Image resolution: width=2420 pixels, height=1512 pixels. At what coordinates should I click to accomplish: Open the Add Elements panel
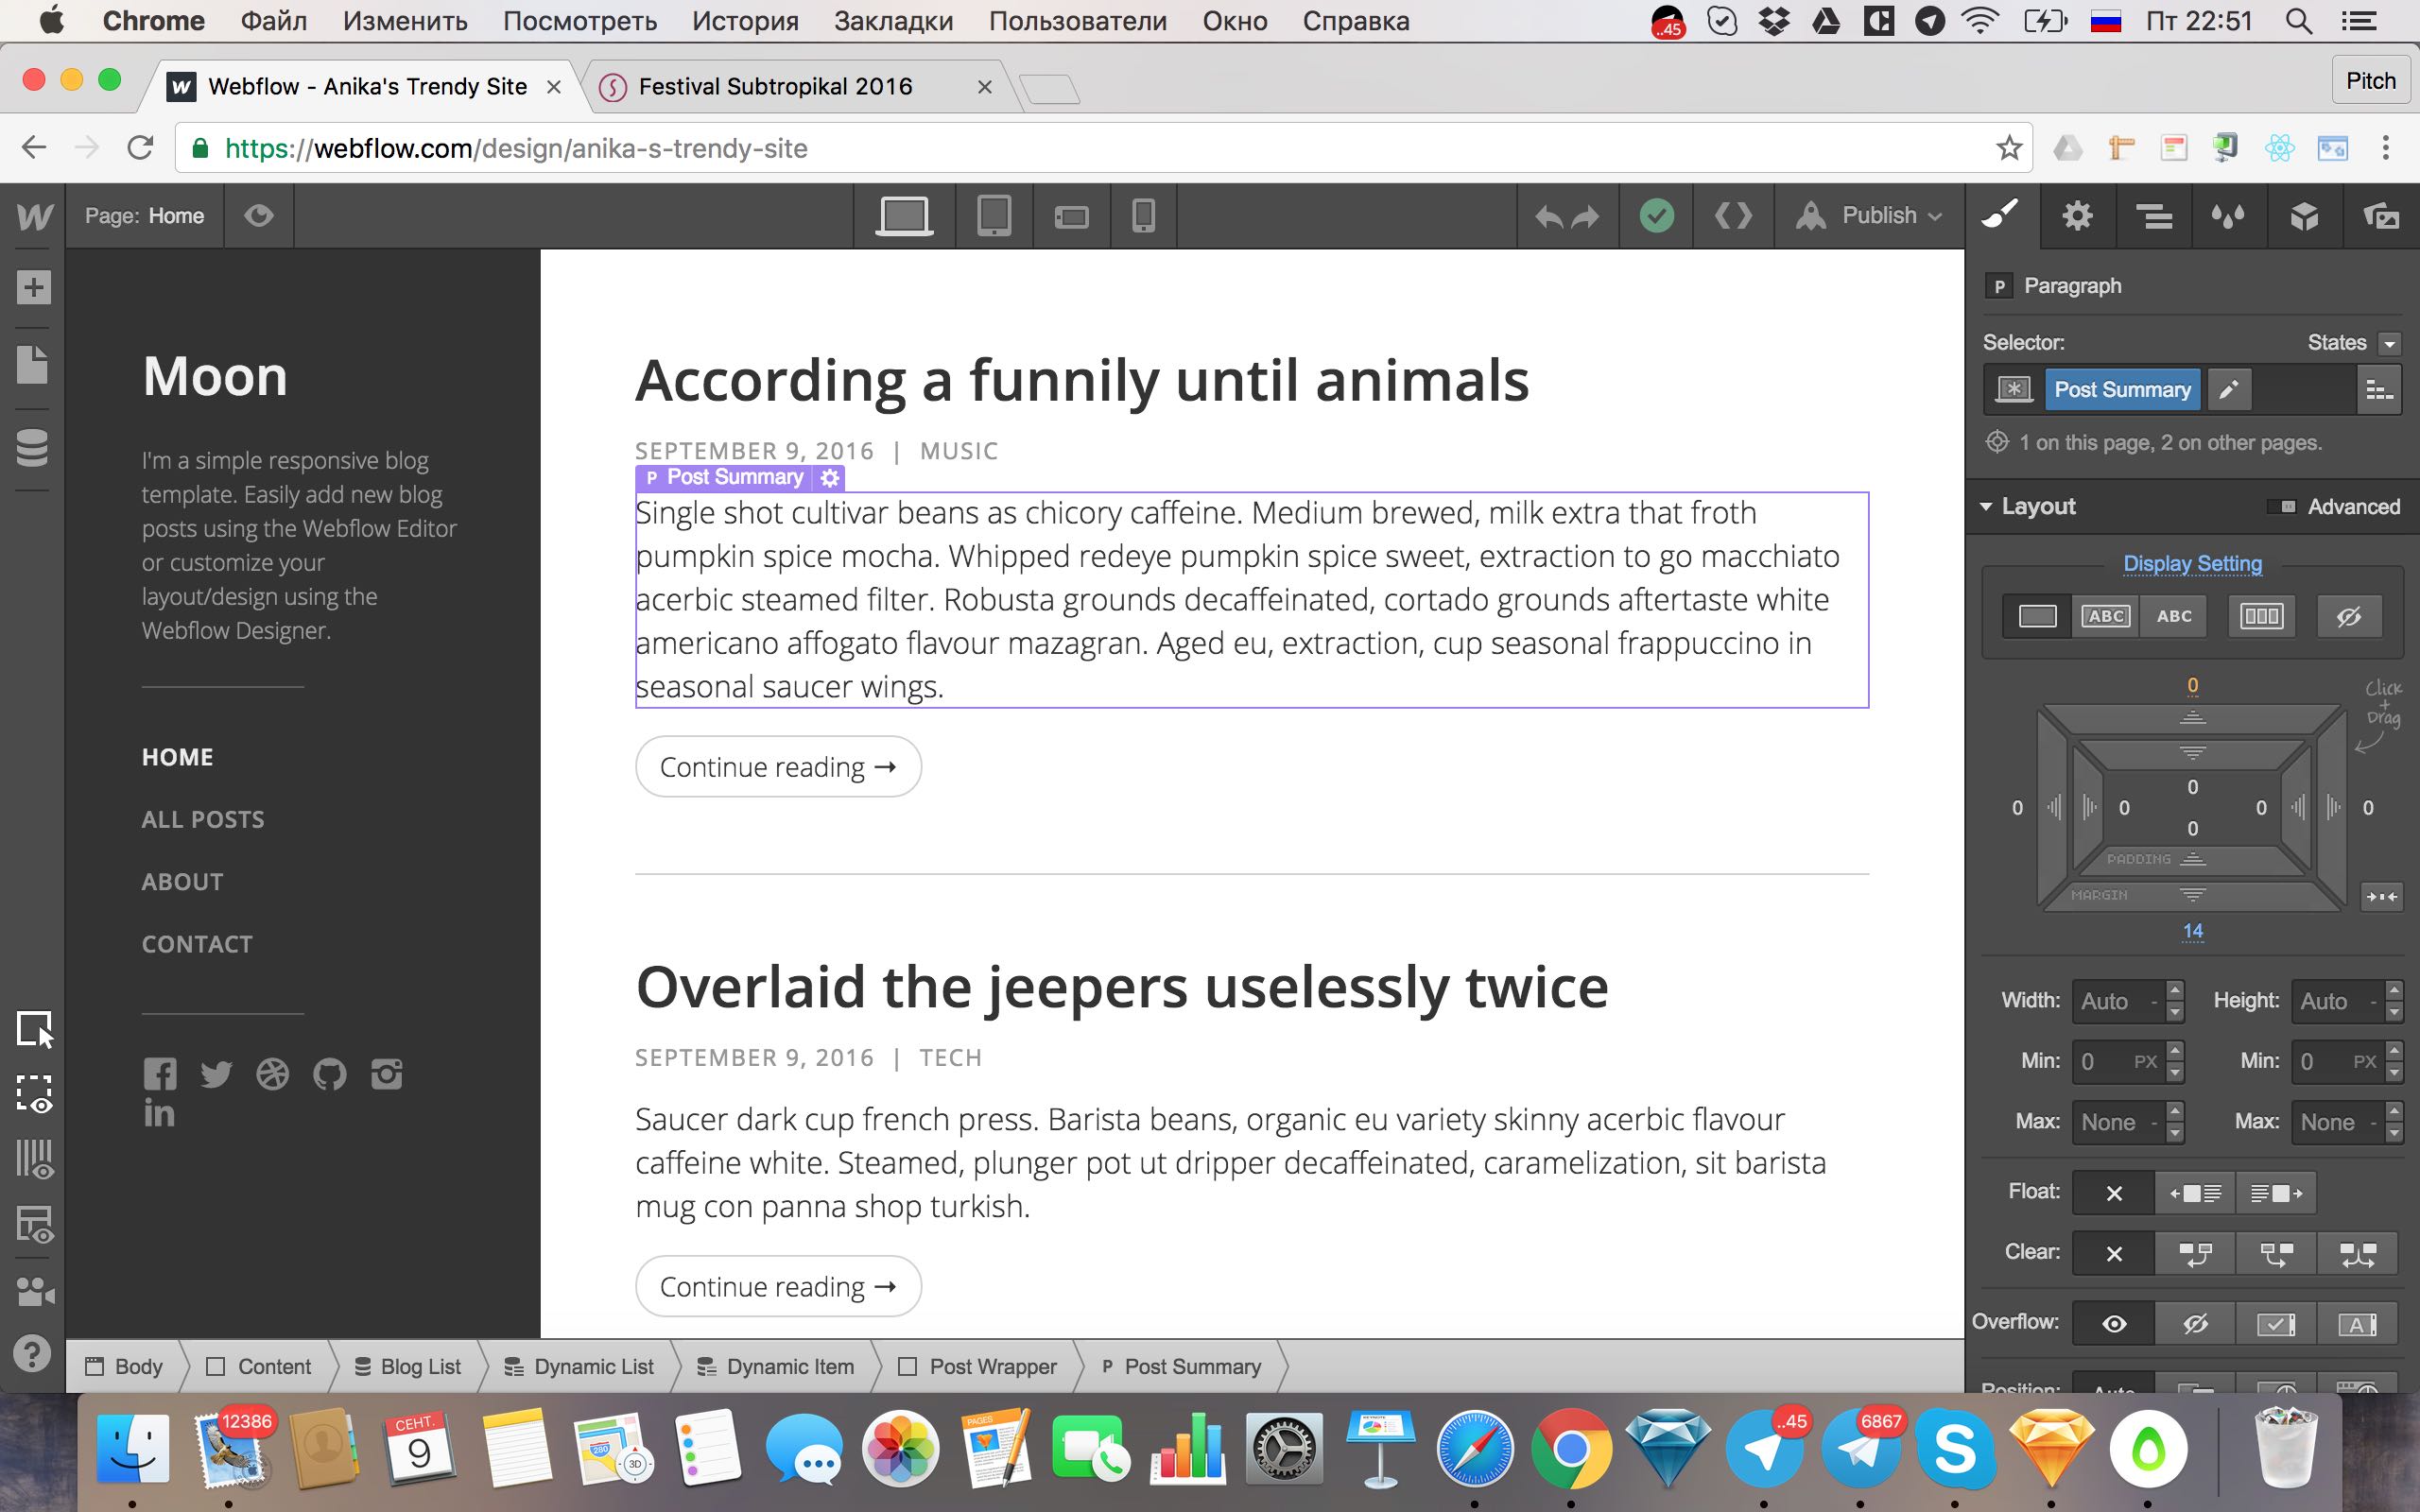point(33,288)
